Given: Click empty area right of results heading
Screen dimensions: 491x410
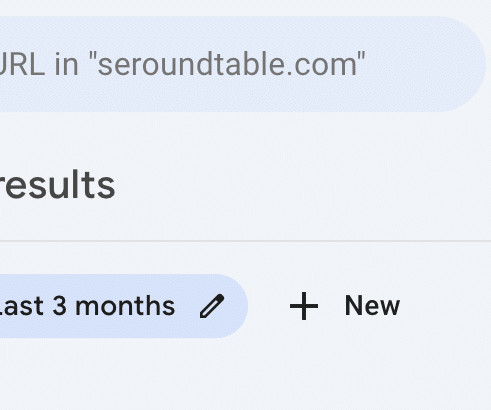Looking at the screenshot, I should point(300,185).
